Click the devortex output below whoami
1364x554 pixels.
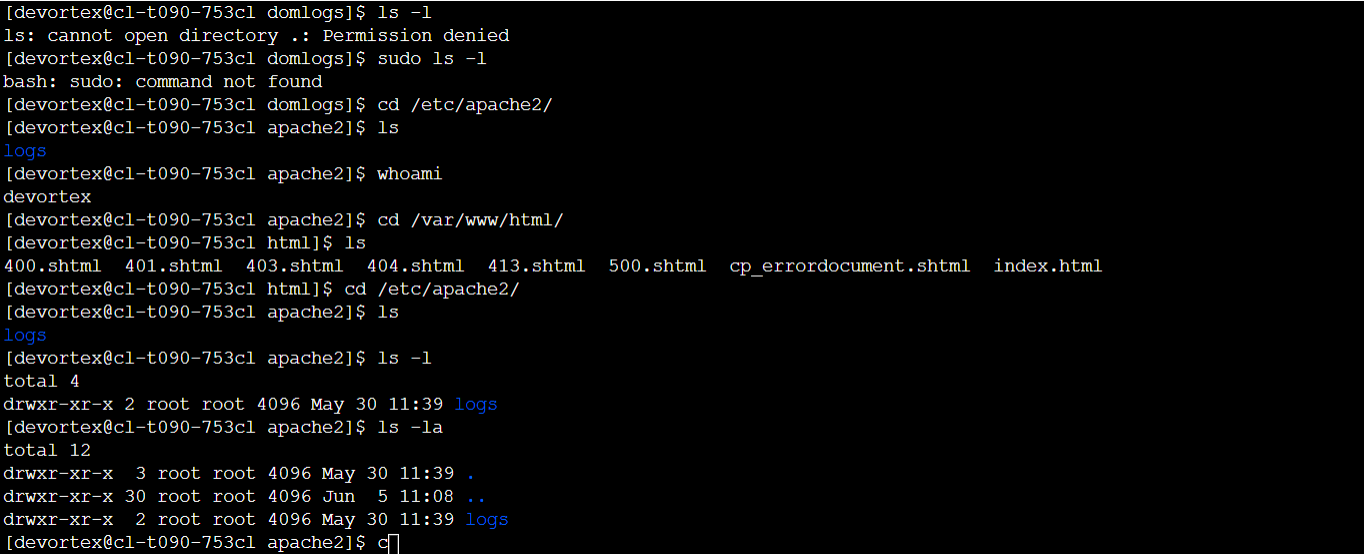[47, 197]
